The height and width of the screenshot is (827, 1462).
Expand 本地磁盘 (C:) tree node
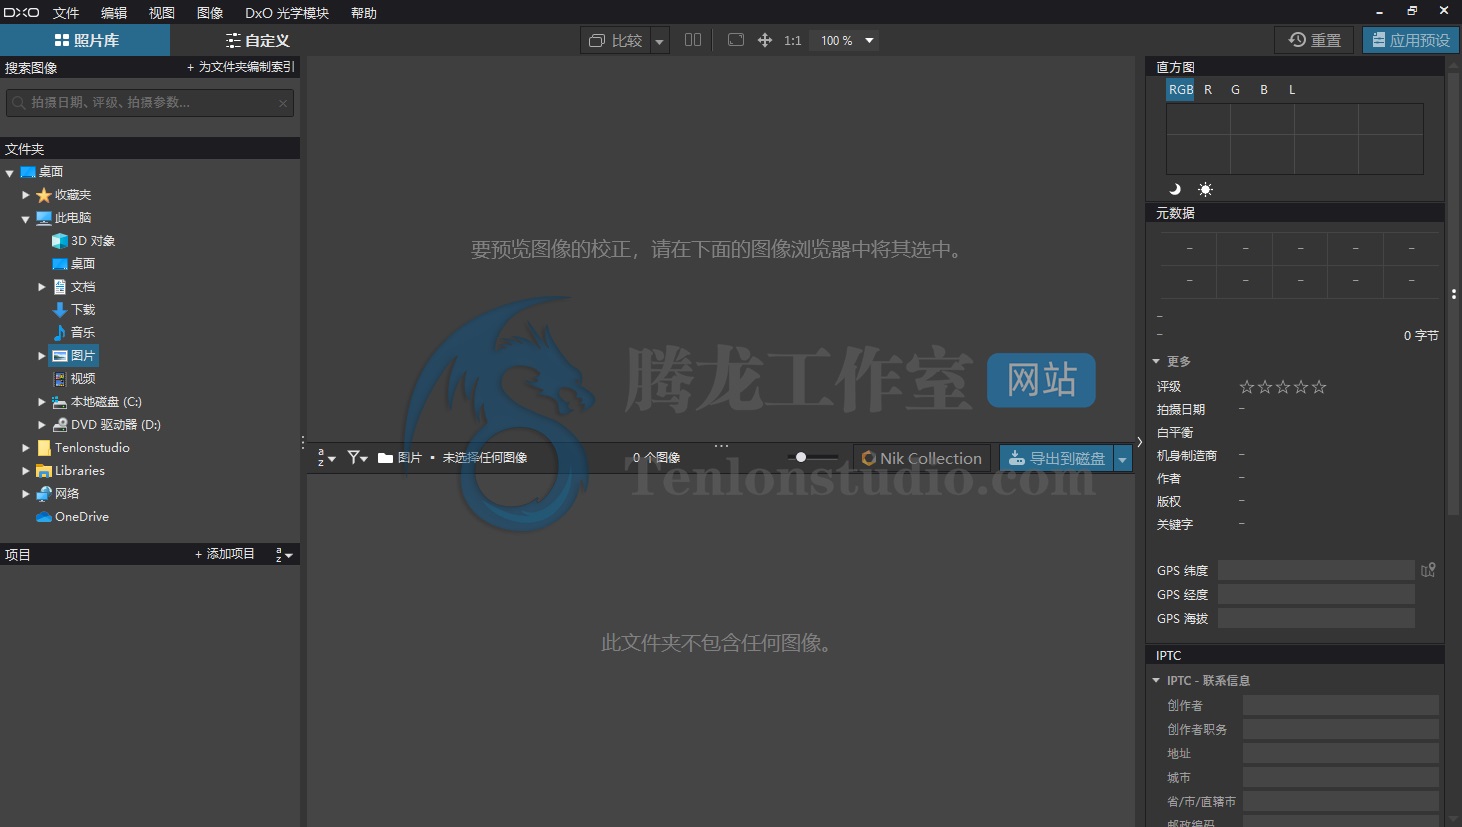tap(42, 402)
